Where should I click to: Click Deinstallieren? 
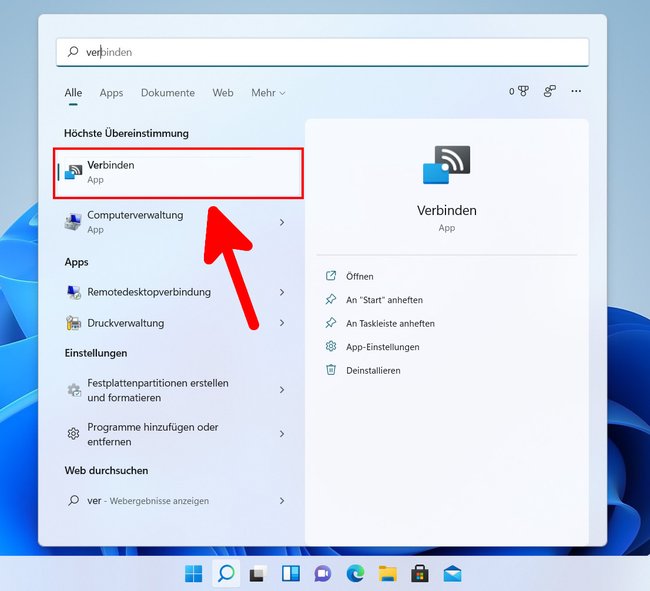click(373, 371)
